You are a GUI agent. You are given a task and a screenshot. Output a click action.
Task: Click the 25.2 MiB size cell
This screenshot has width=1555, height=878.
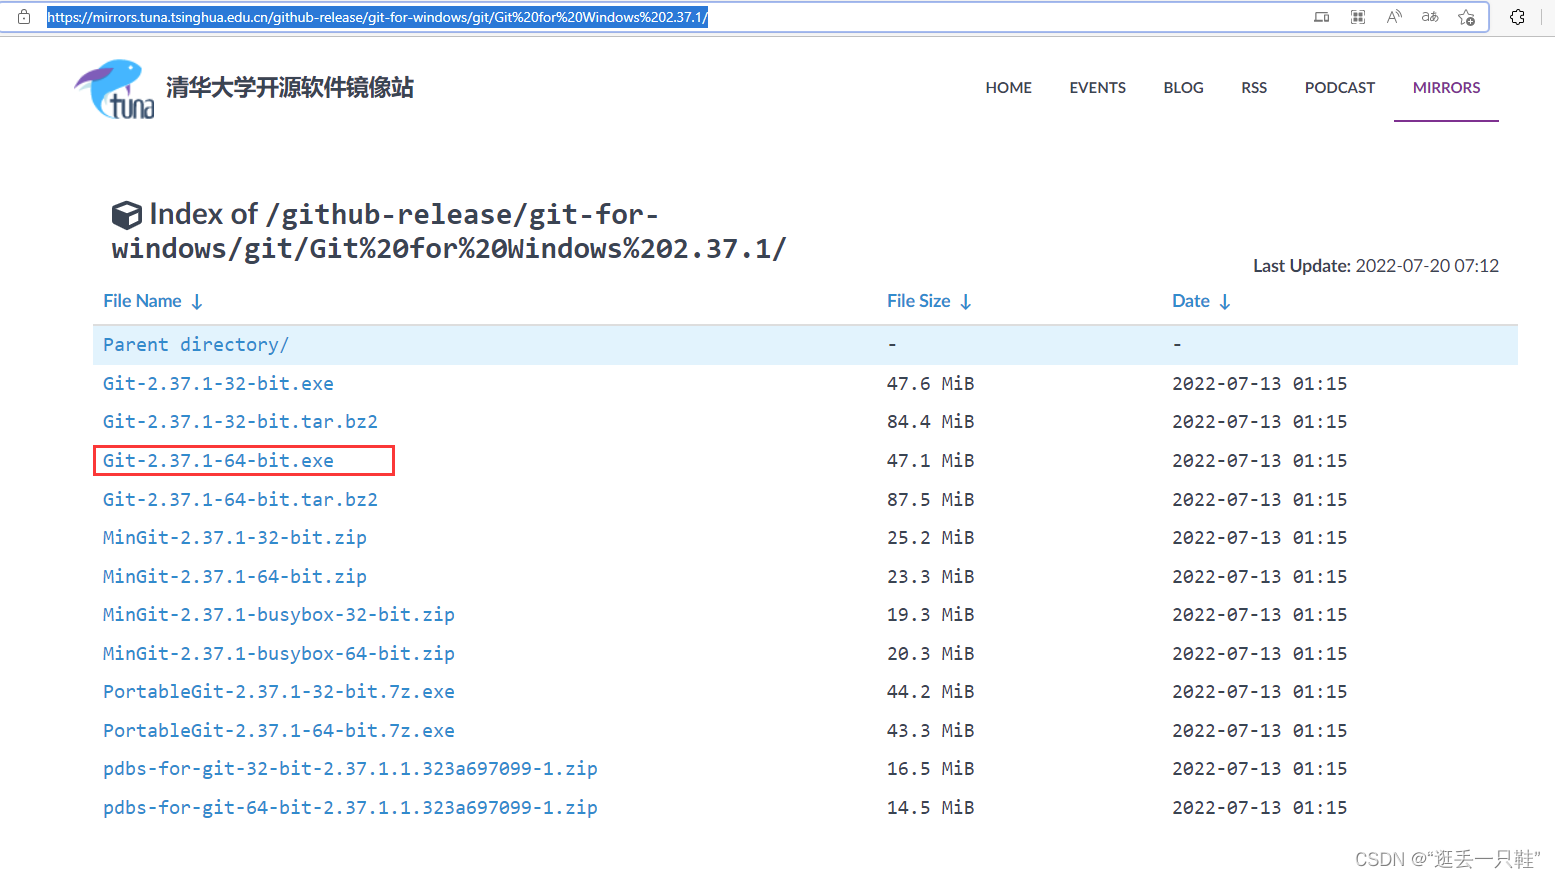tap(930, 538)
